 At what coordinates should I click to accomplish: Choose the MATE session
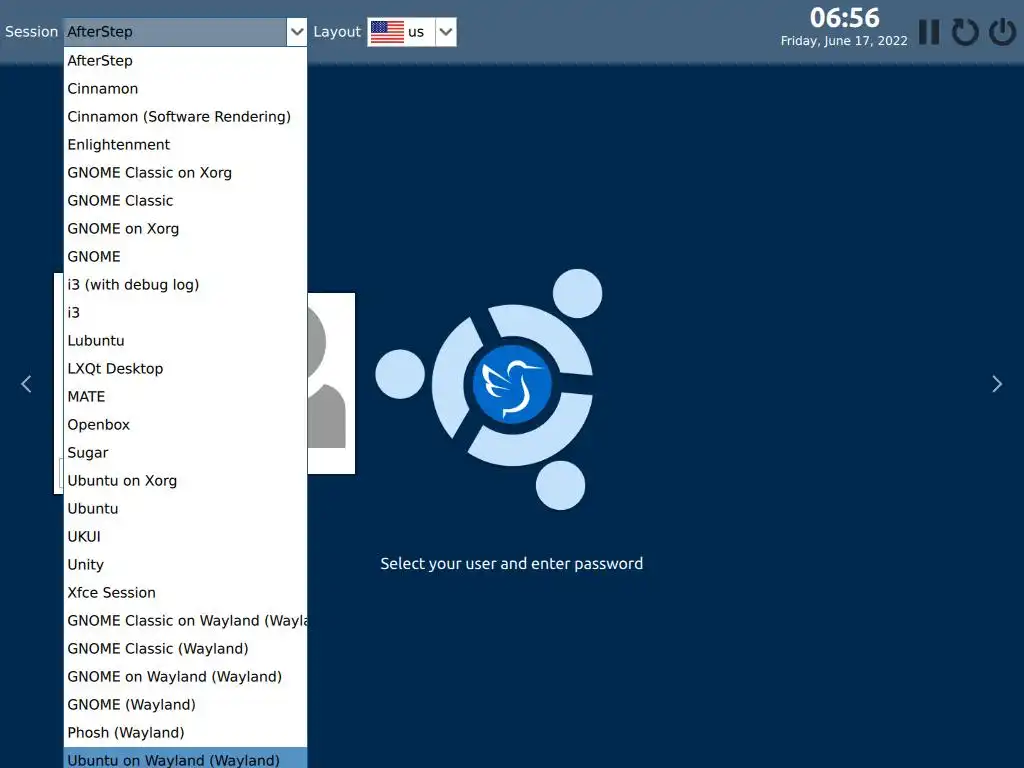pyautogui.click(x=185, y=397)
